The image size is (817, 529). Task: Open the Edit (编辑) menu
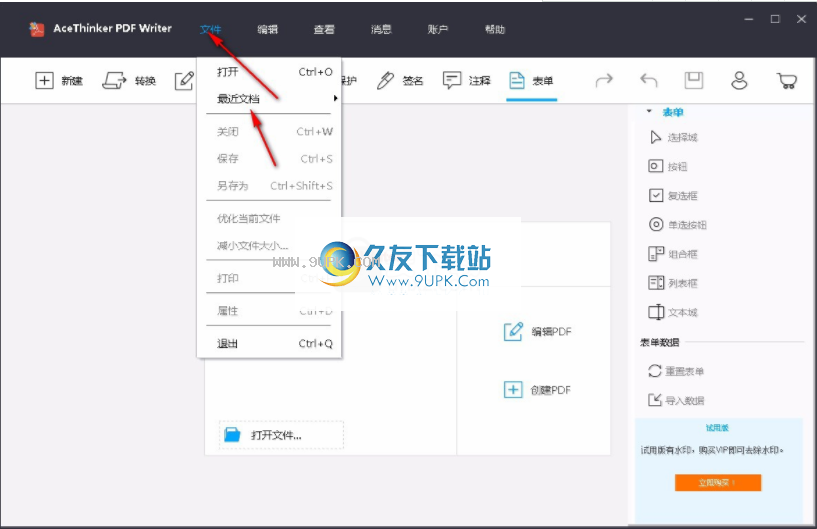tap(267, 30)
